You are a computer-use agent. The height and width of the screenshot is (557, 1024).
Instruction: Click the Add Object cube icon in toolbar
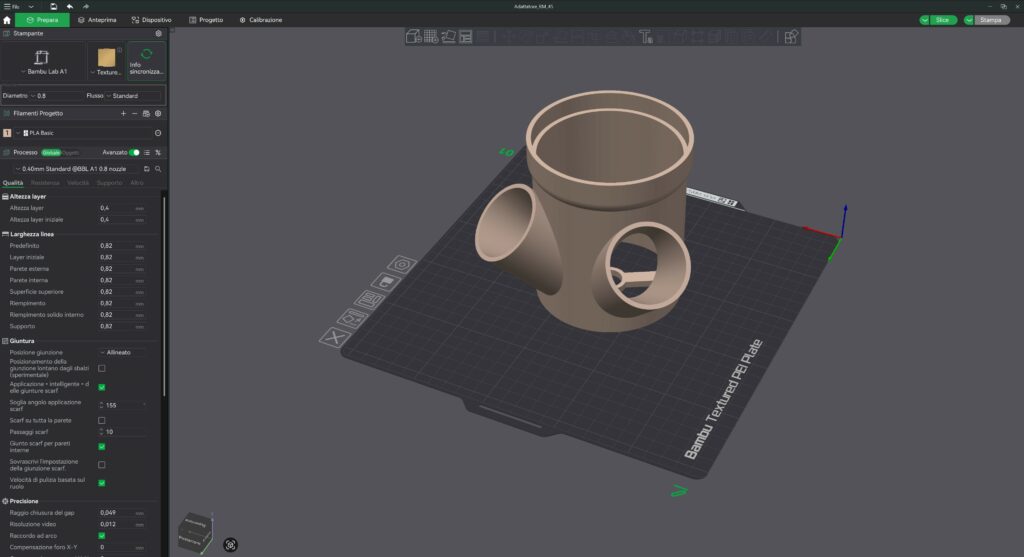click(413, 37)
